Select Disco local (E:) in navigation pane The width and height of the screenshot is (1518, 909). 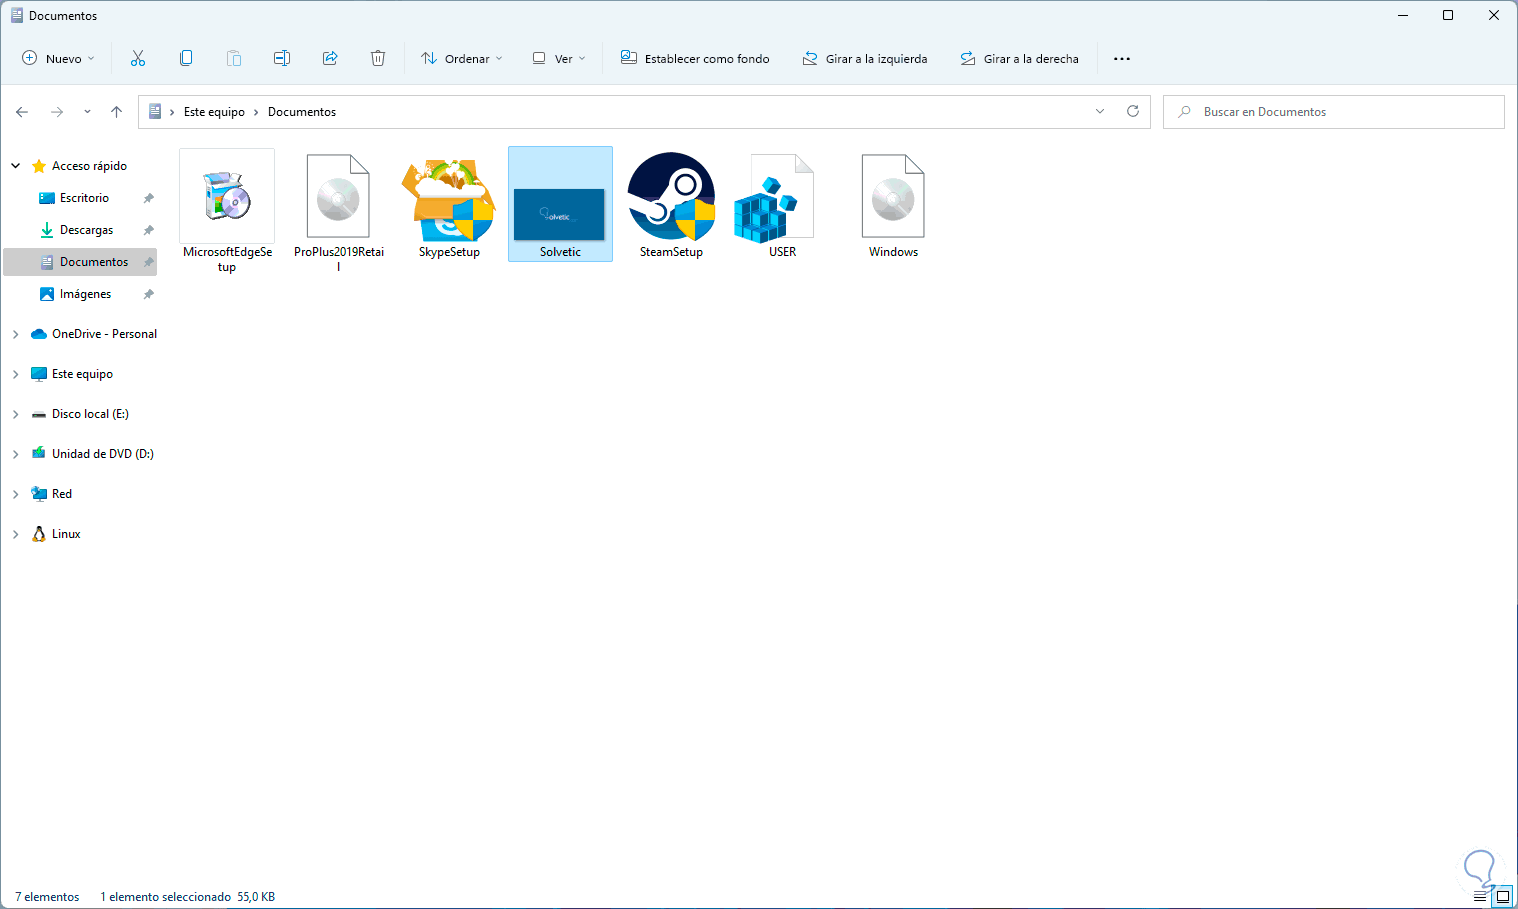point(90,414)
